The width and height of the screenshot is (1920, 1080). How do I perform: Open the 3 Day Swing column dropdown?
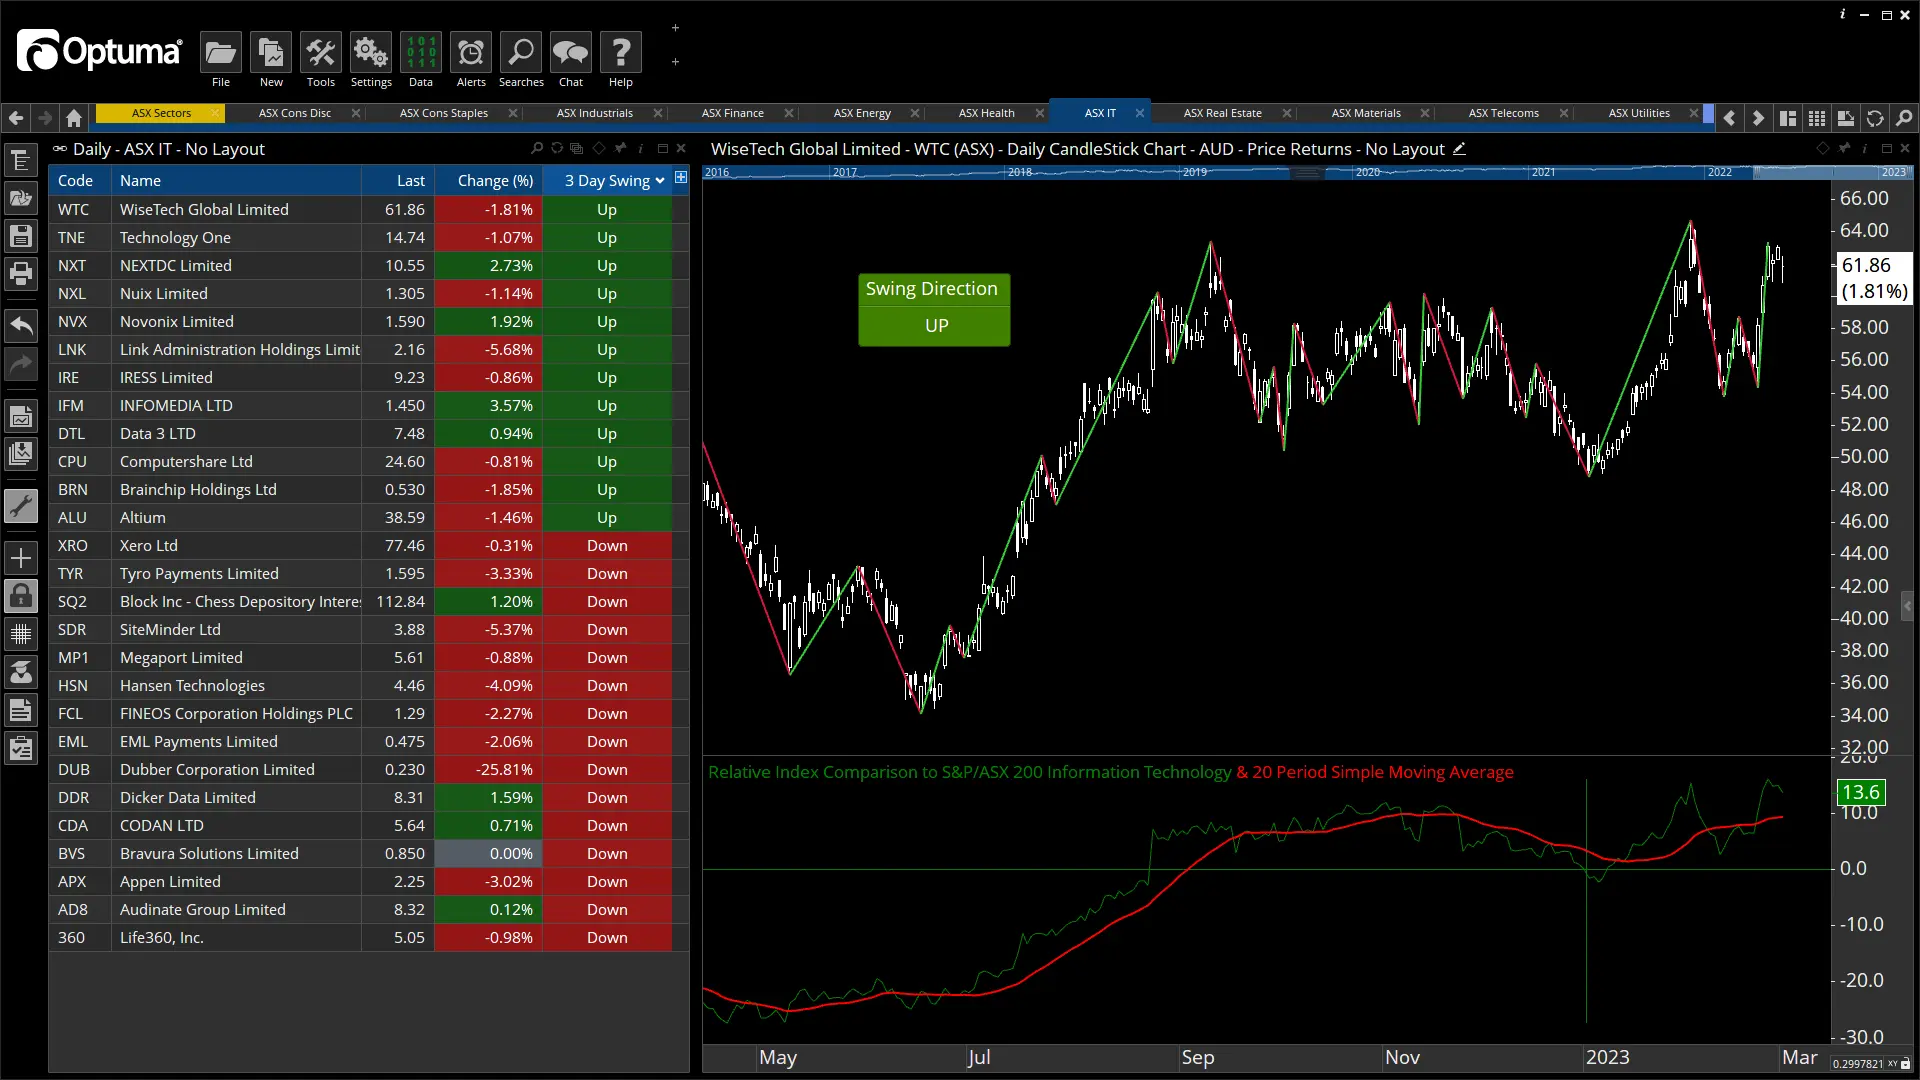point(660,181)
